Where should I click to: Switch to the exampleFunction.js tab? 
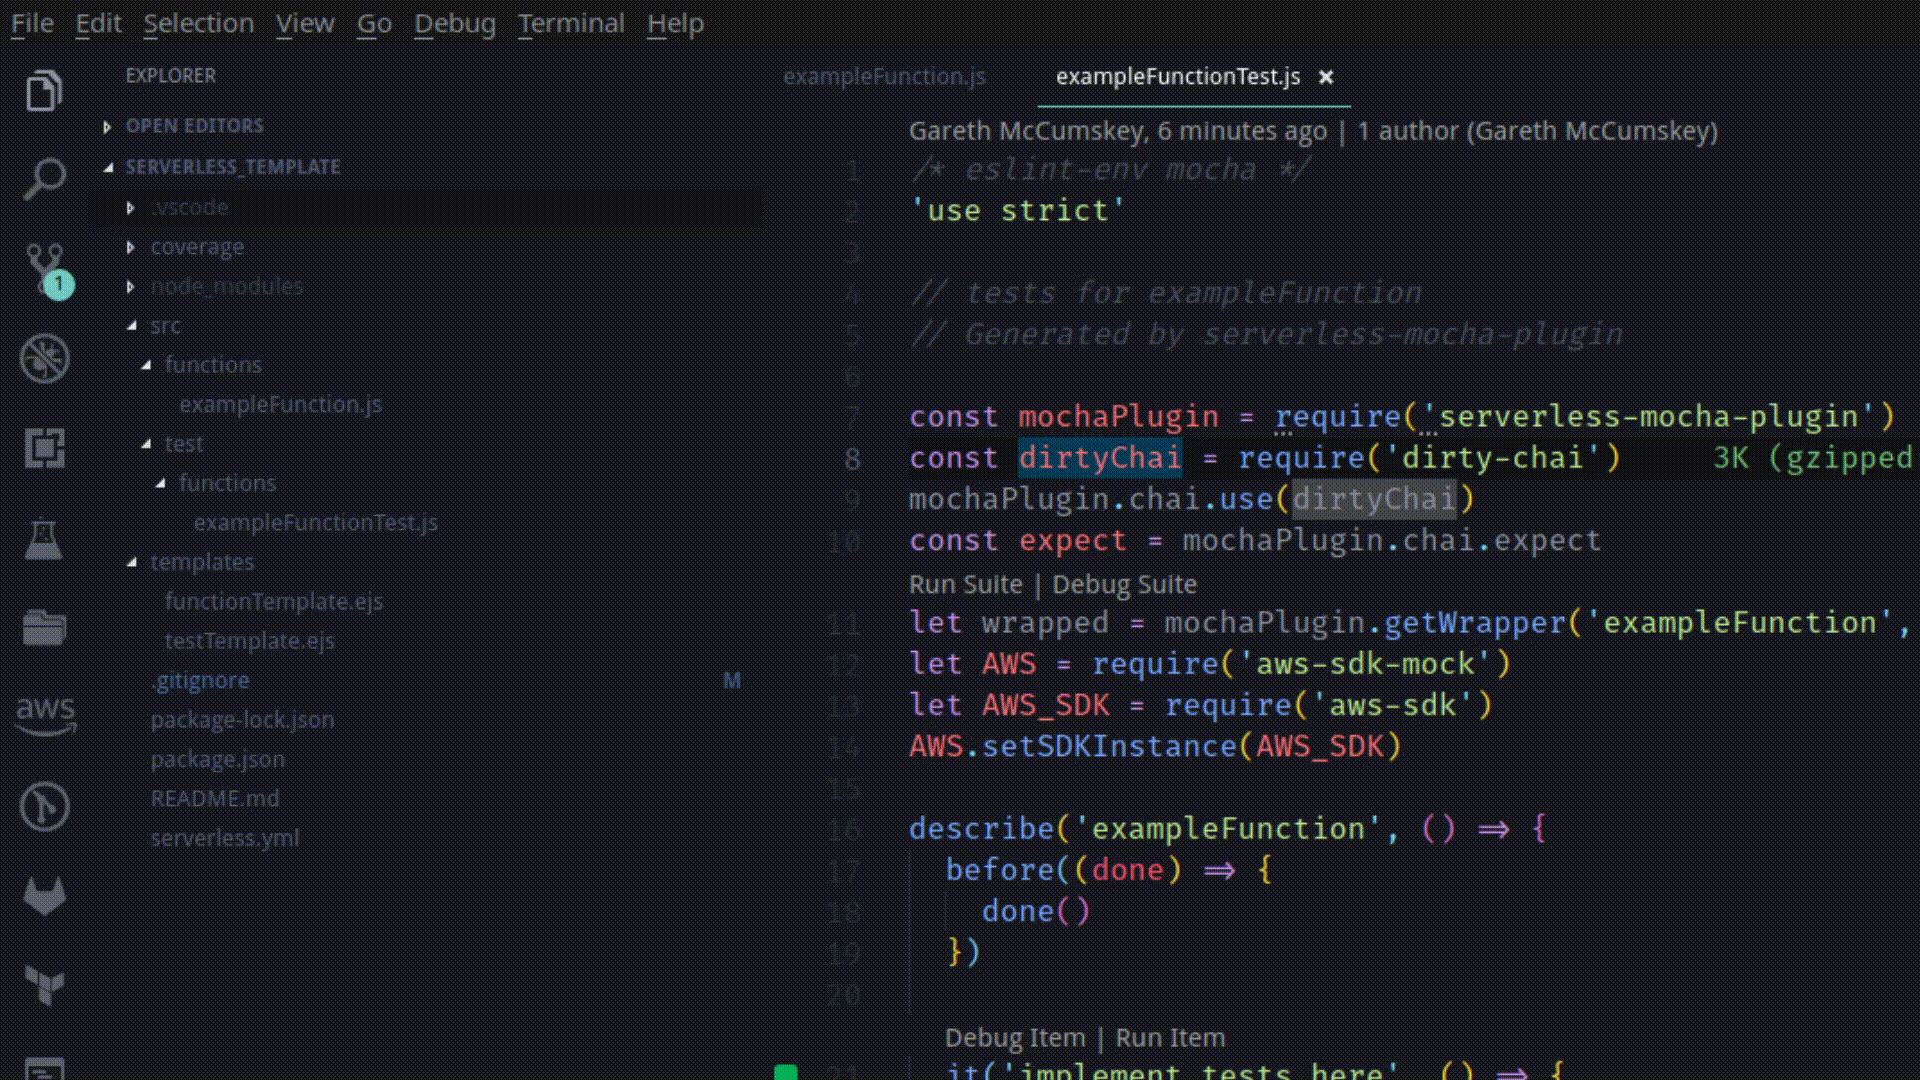pyautogui.click(x=884, y=76)
